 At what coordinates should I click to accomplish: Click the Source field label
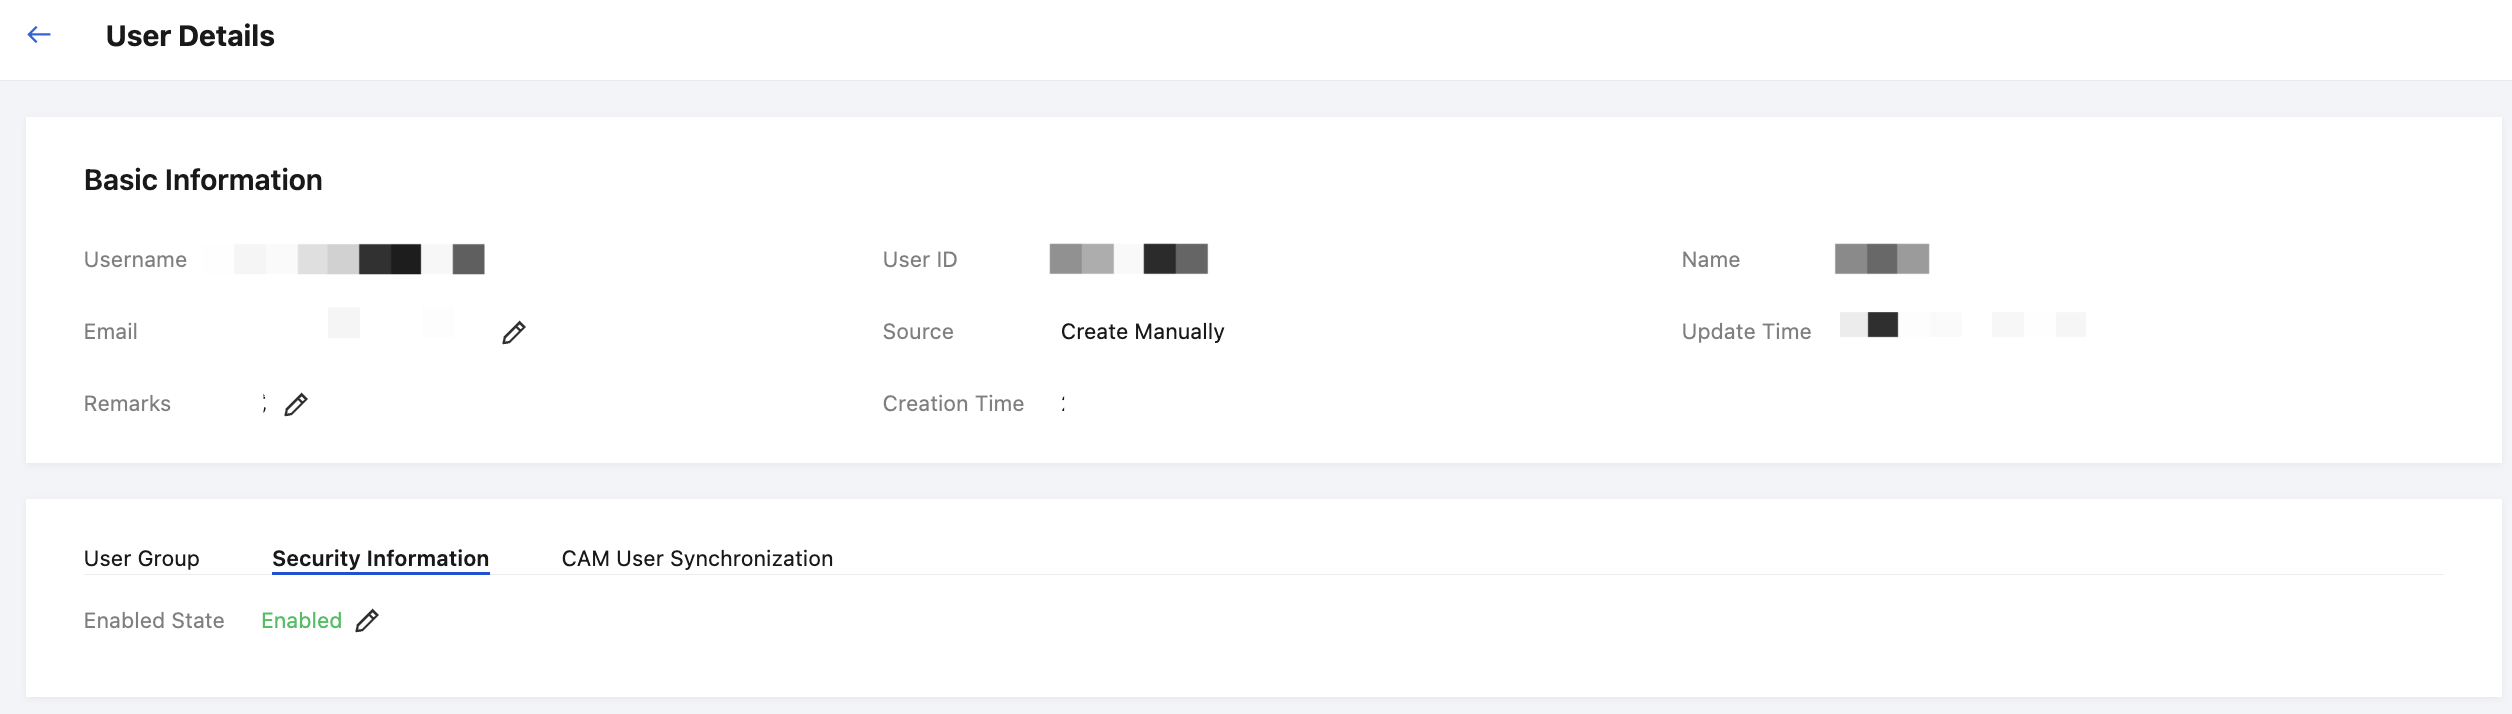pos(918,332)
